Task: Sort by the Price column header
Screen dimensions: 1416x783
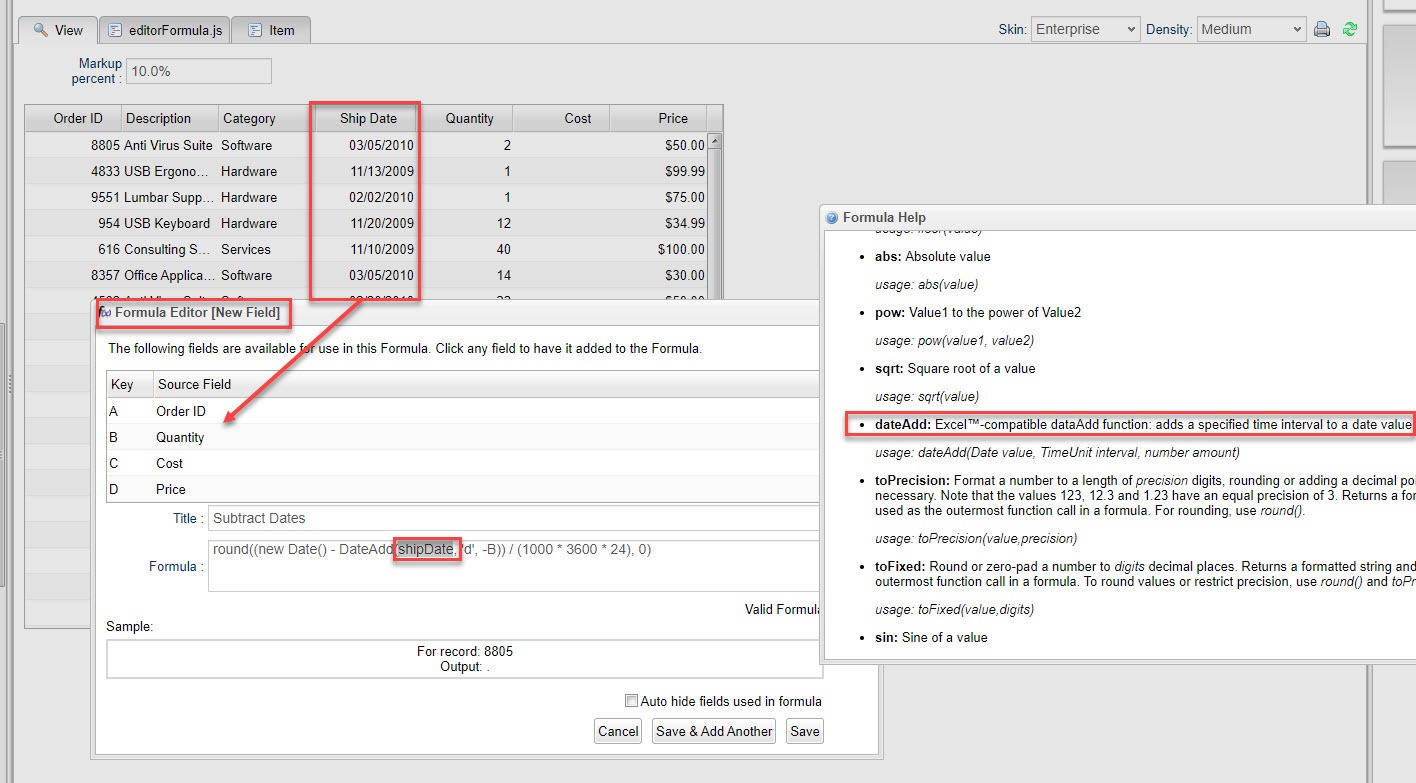Action: pos(658,118)
